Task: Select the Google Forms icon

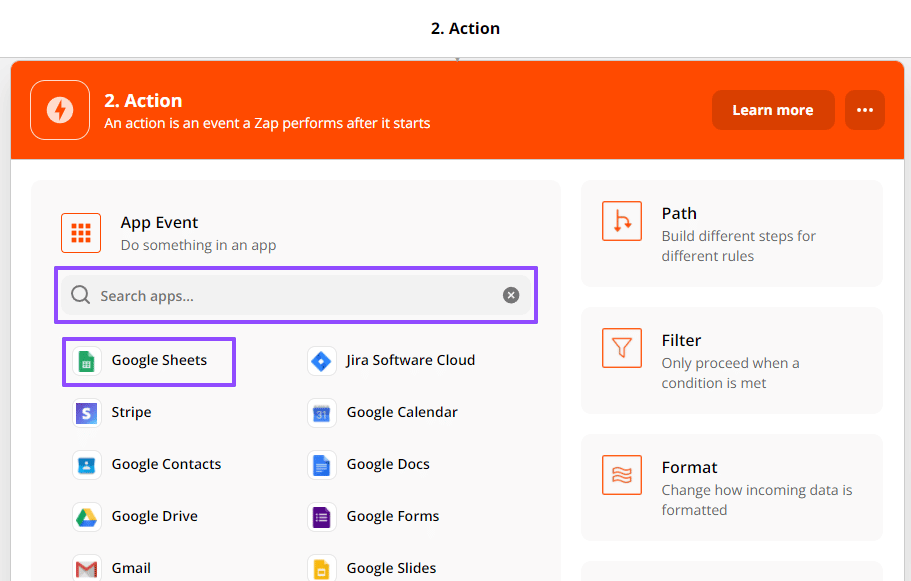Action: [321, 517]
